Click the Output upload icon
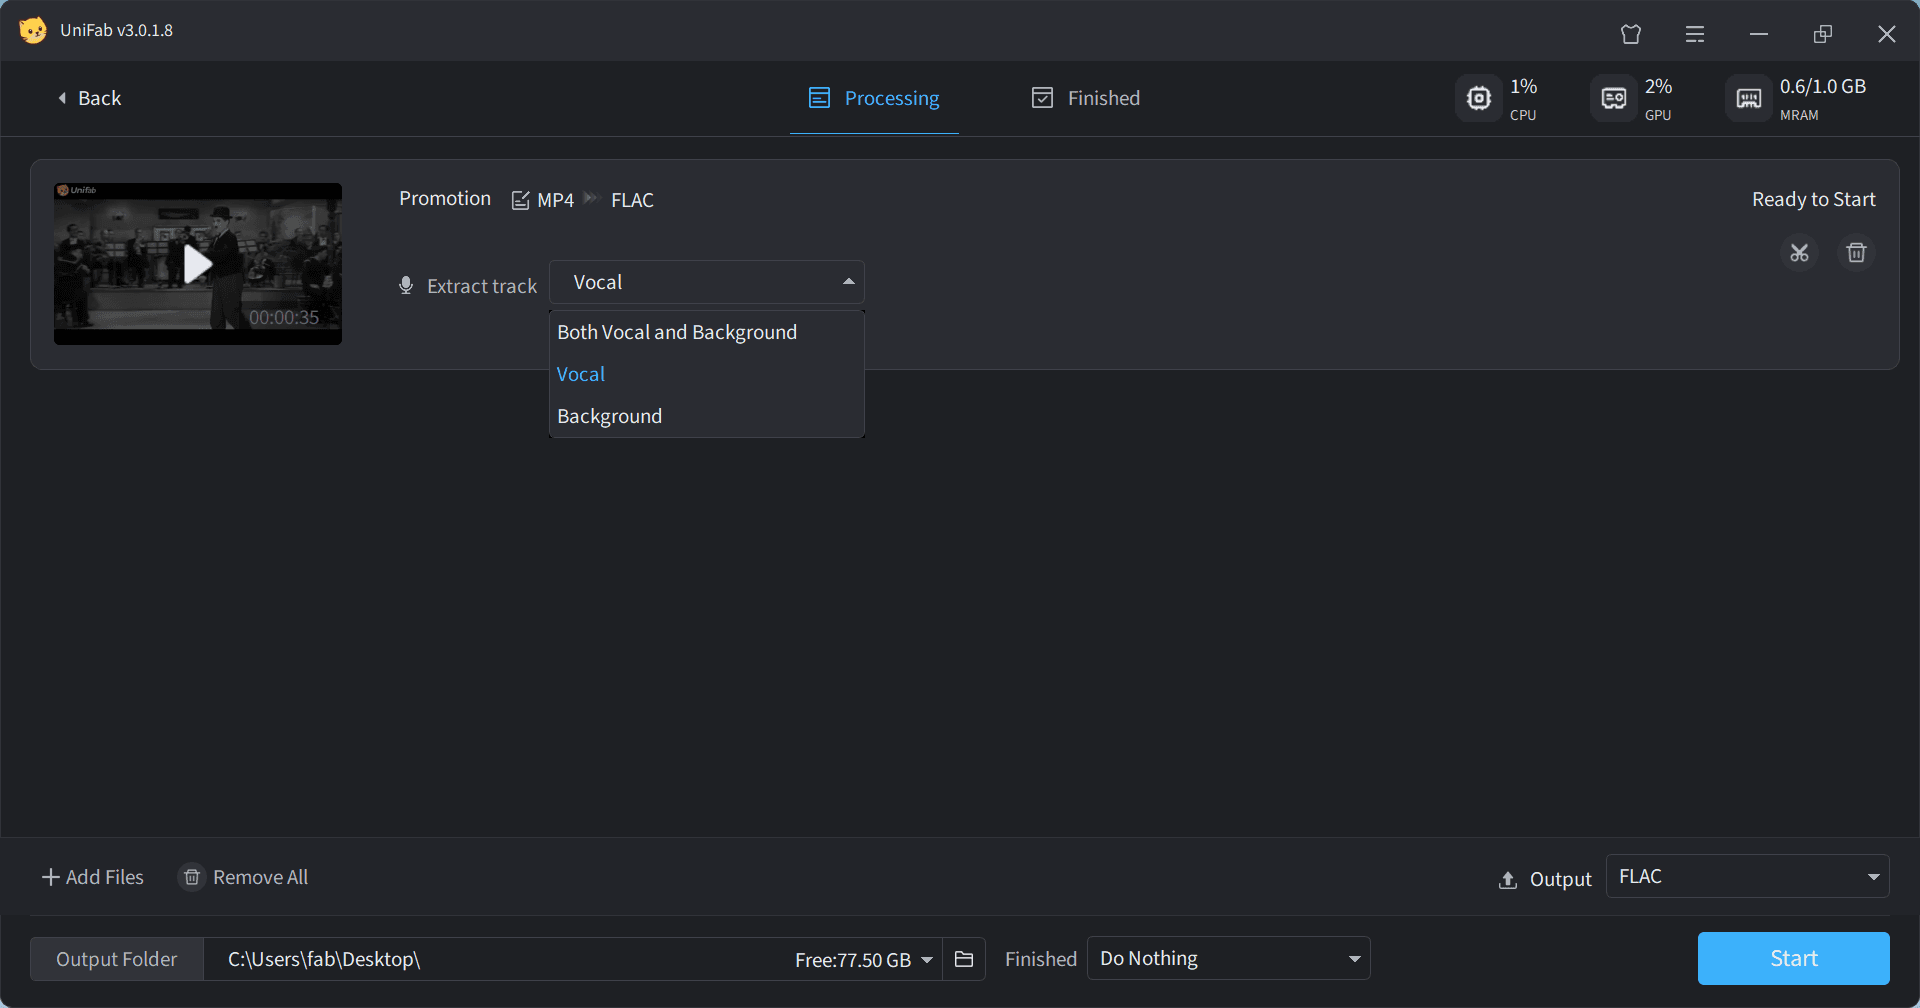The height and width of the screenshot is (1008, 1920). coord(1508,880)
